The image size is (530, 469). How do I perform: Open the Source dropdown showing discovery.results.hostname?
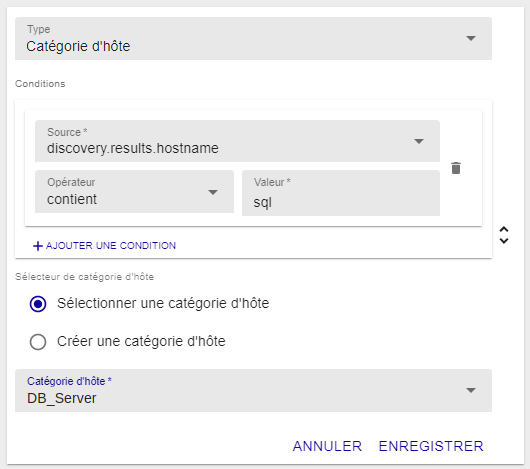coord(237,141)
